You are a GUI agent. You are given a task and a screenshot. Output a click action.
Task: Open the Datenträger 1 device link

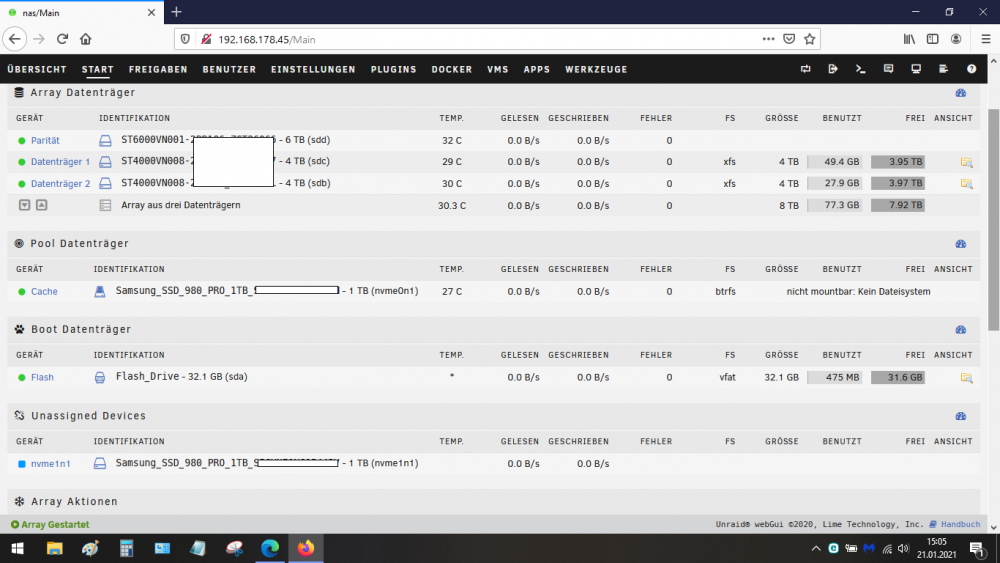tap(61, 162)
